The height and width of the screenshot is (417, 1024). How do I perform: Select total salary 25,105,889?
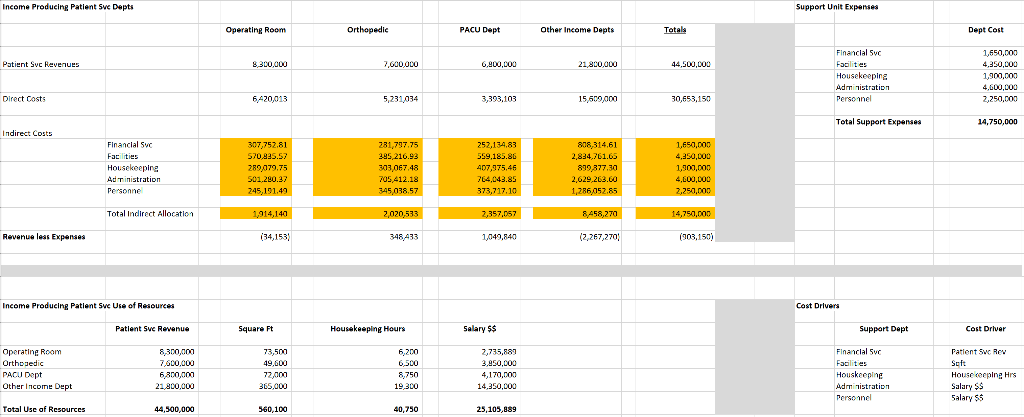(x=496, y=410)
